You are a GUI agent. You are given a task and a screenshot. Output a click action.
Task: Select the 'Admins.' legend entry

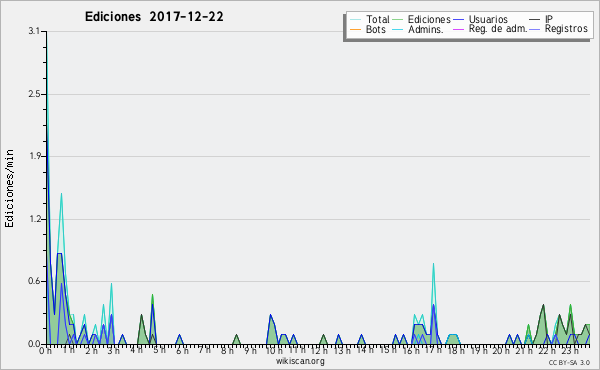[426, 29]
